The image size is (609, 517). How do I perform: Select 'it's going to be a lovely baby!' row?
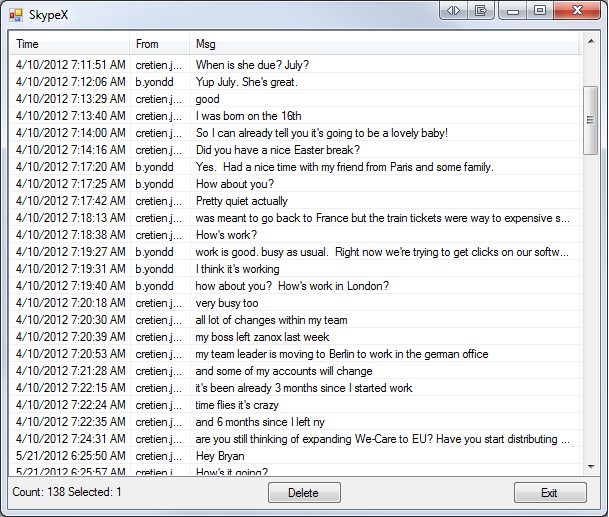(295, 133)
